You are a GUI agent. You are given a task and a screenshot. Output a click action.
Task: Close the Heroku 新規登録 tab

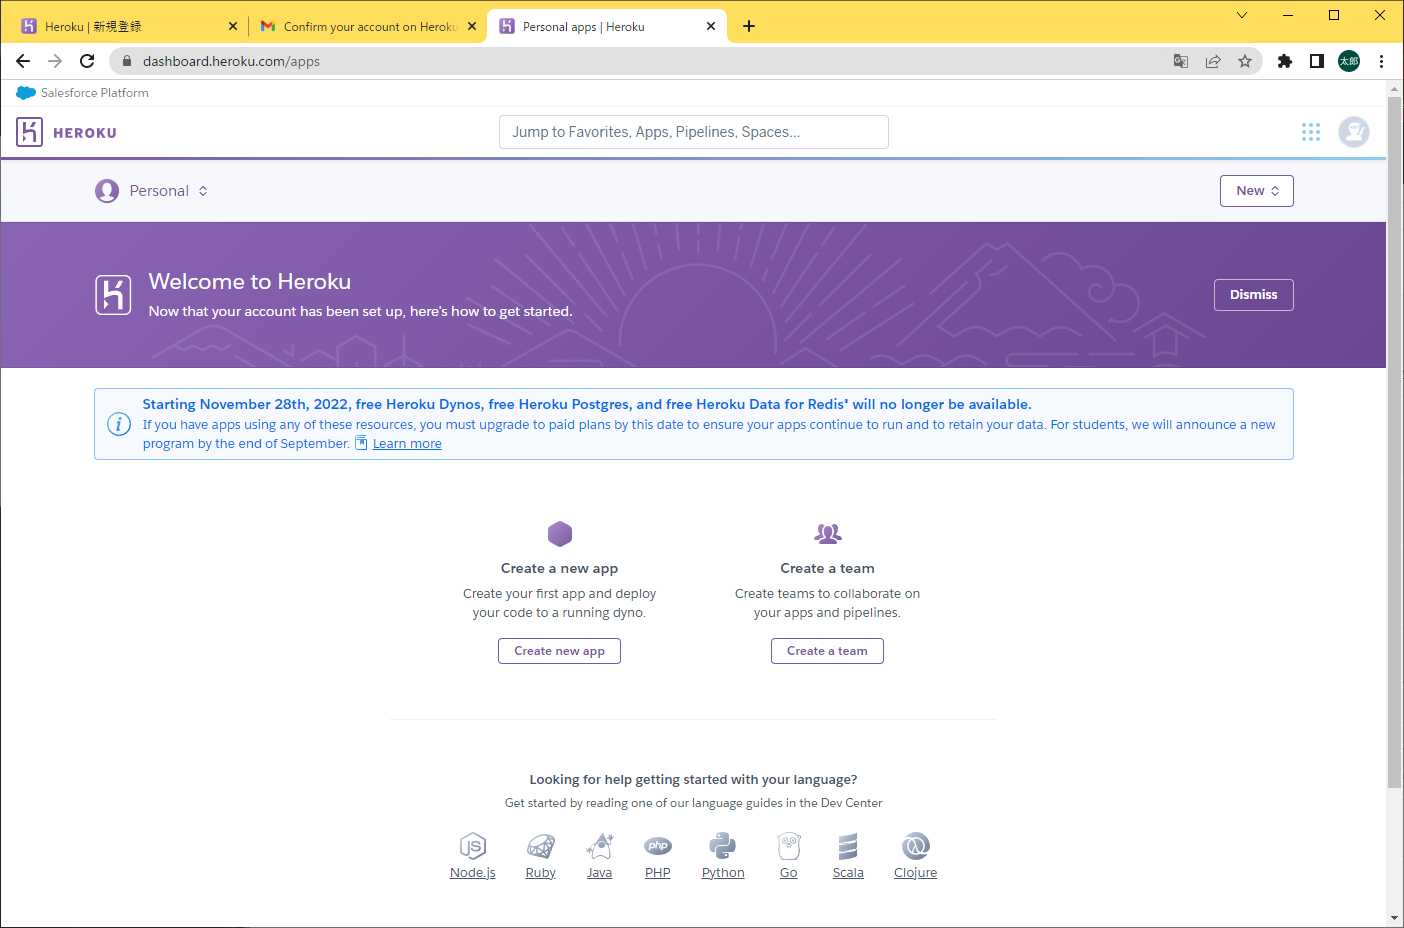(233, 26)
